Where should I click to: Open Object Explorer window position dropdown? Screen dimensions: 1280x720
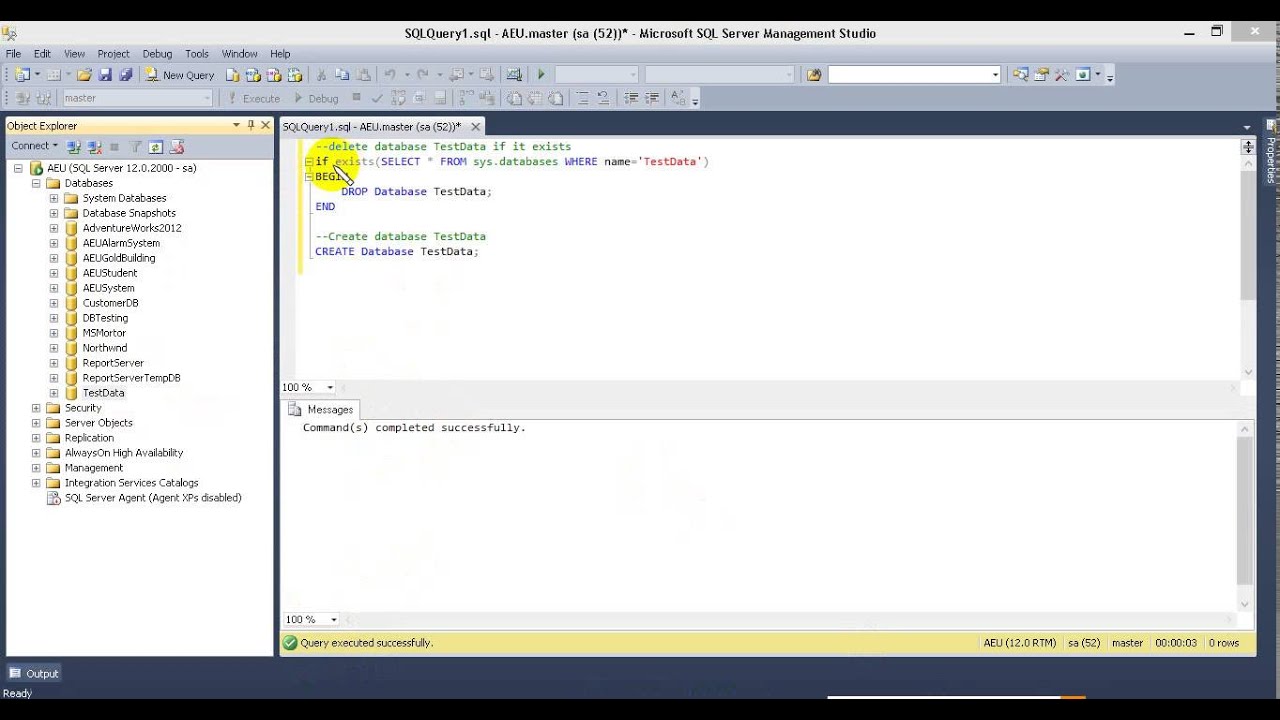click(x=236, y=125)
